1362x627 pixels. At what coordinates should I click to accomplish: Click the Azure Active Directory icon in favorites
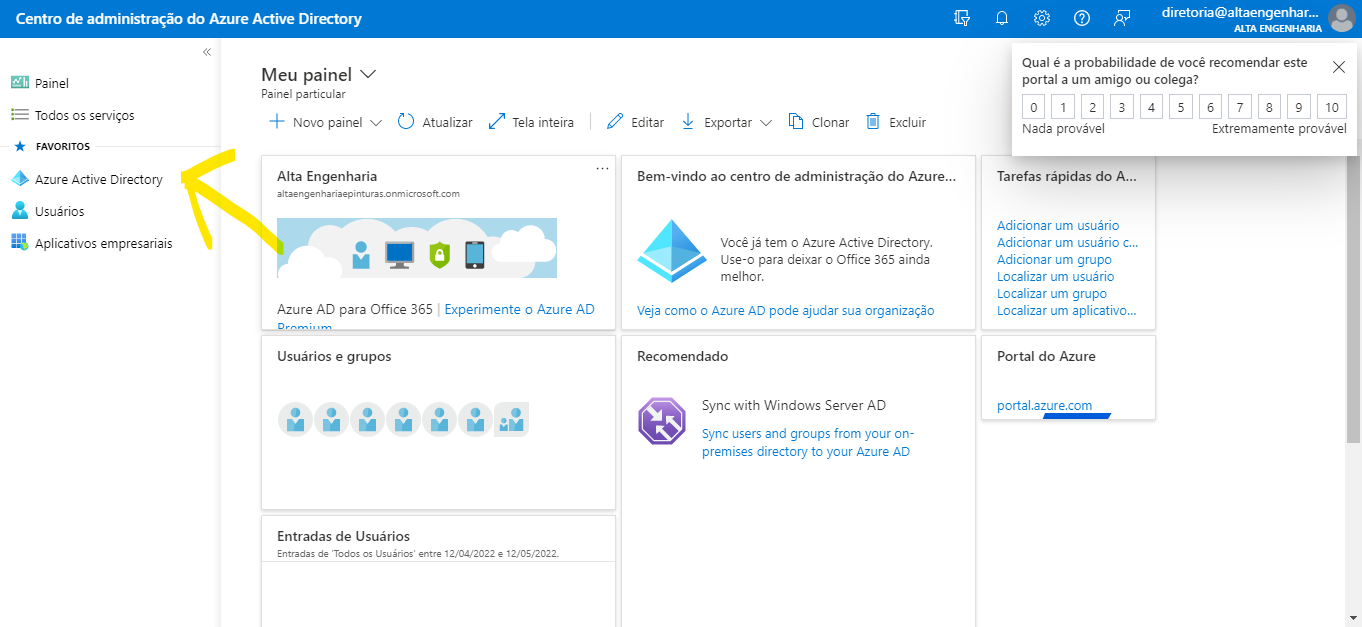[x=19, y=179]
